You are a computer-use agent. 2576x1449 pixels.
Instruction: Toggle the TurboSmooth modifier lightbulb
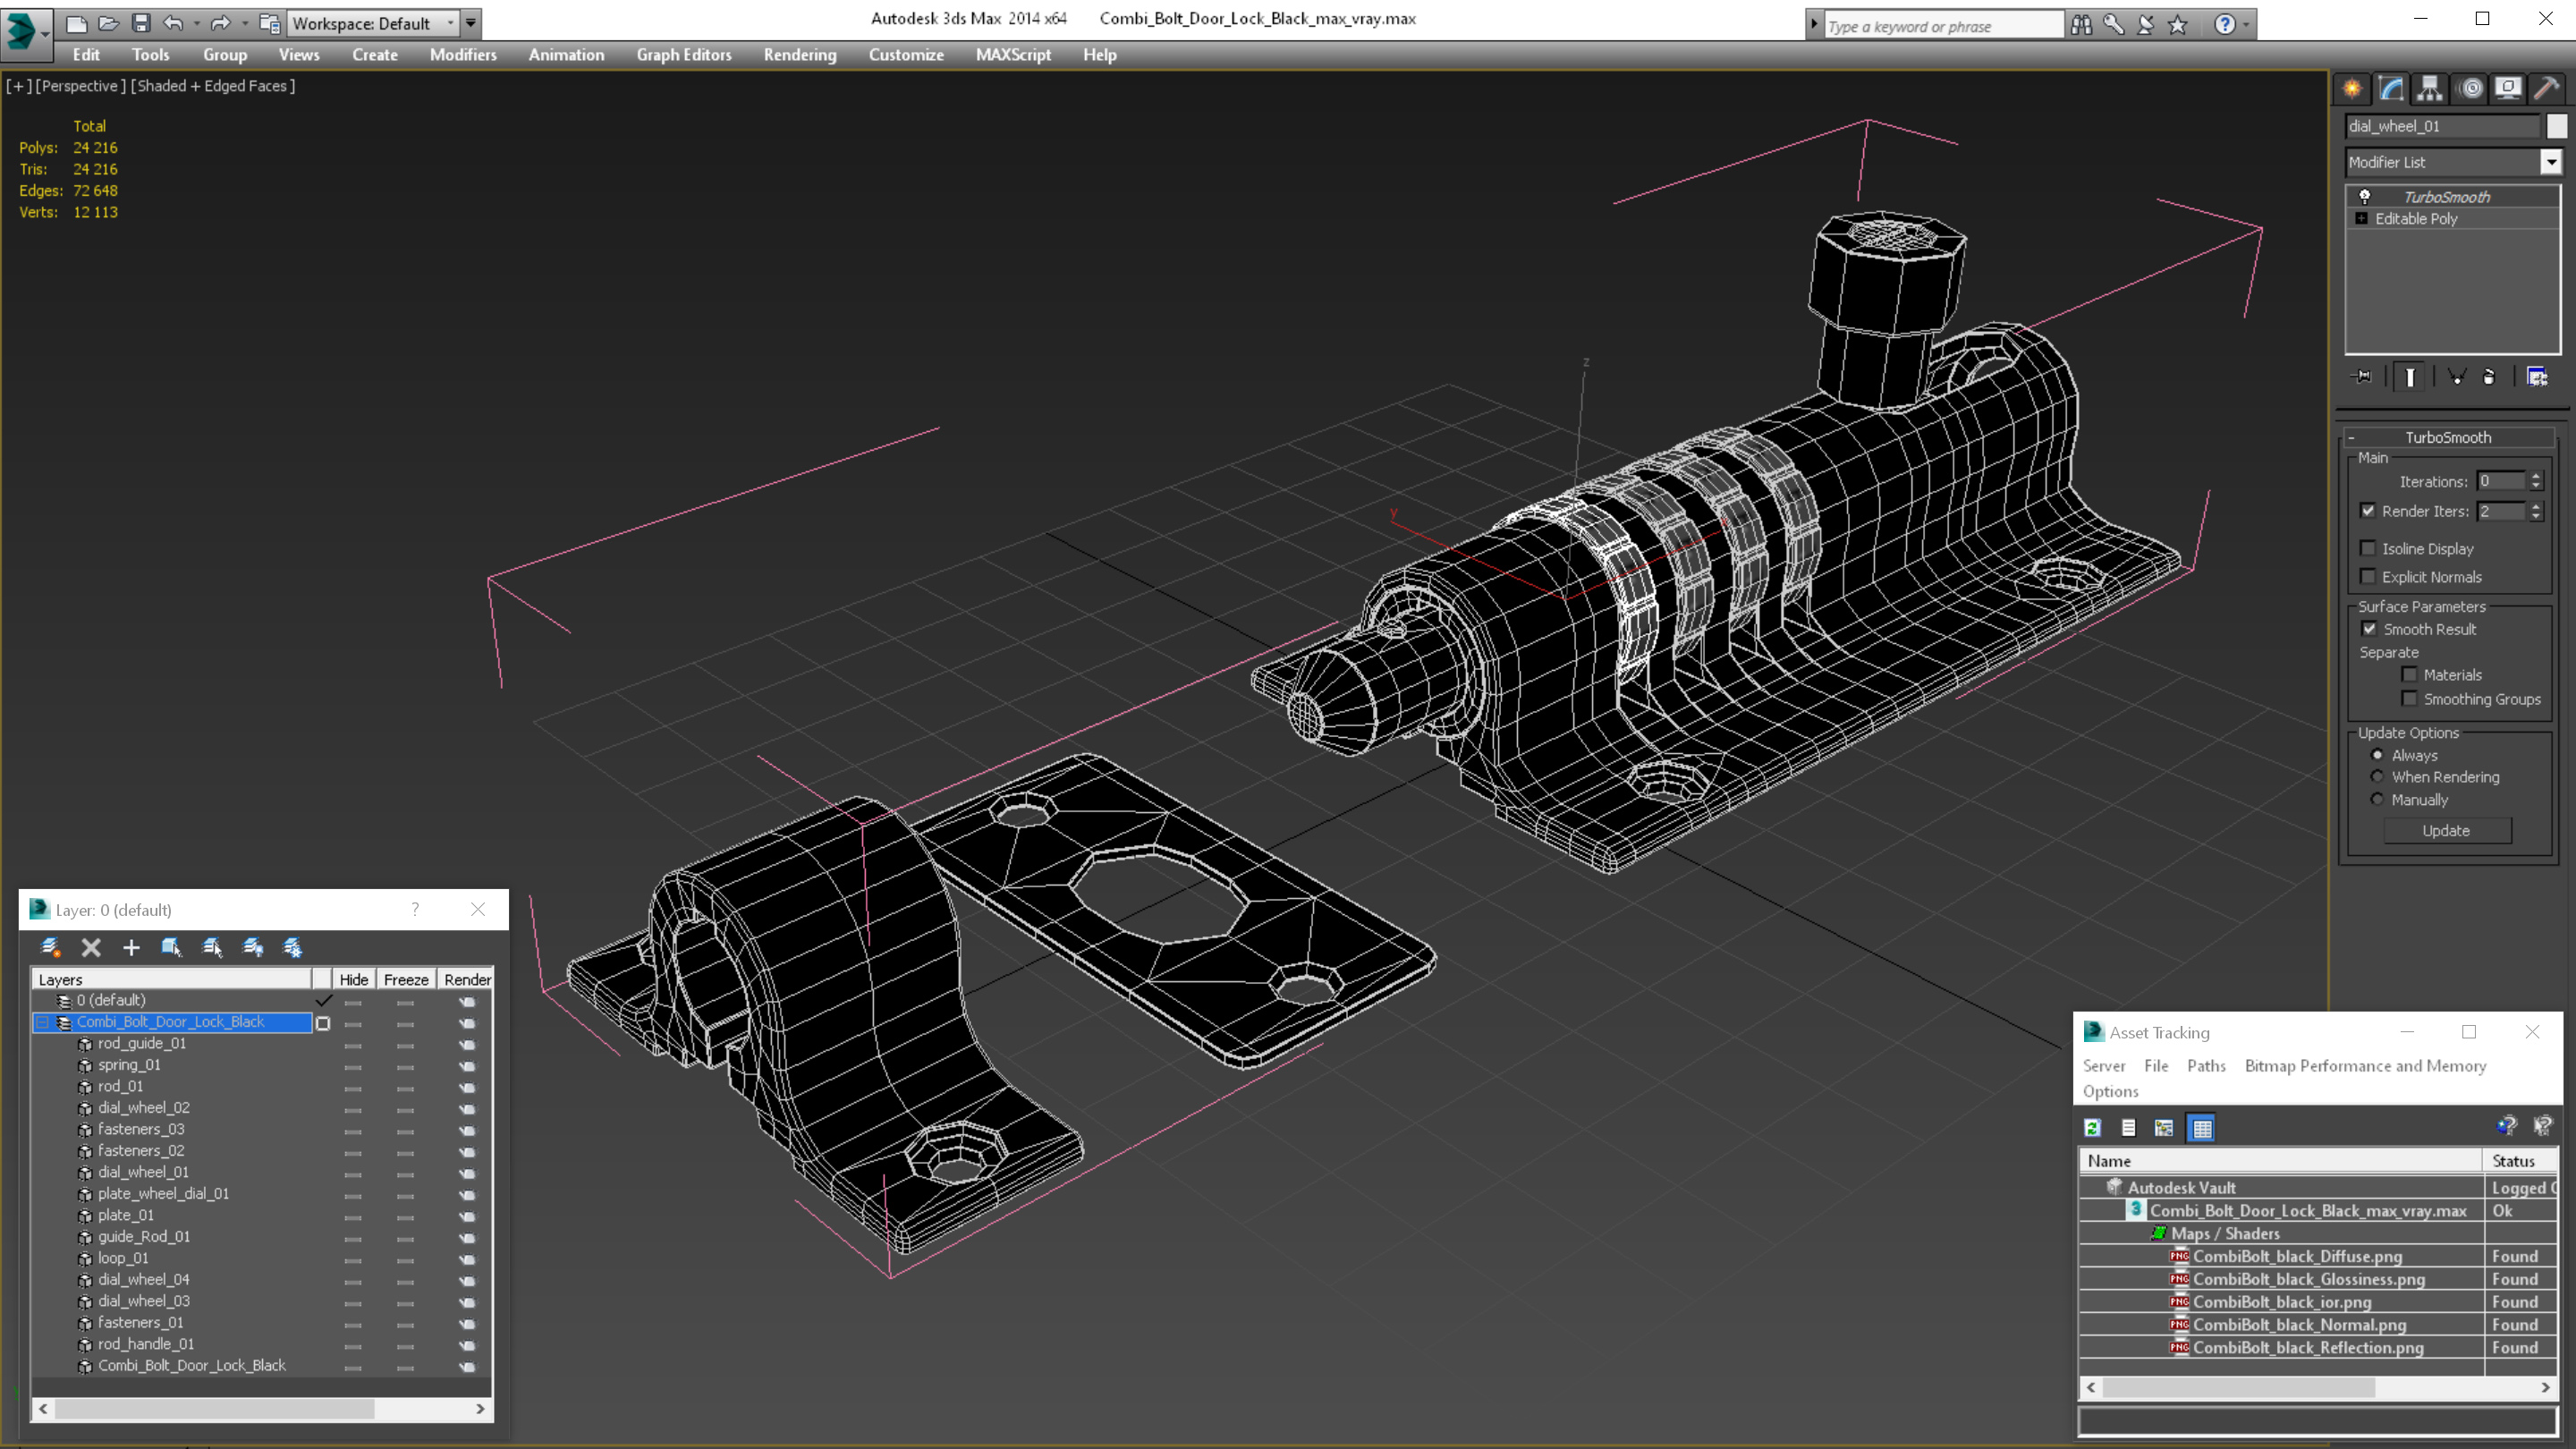2365,197
